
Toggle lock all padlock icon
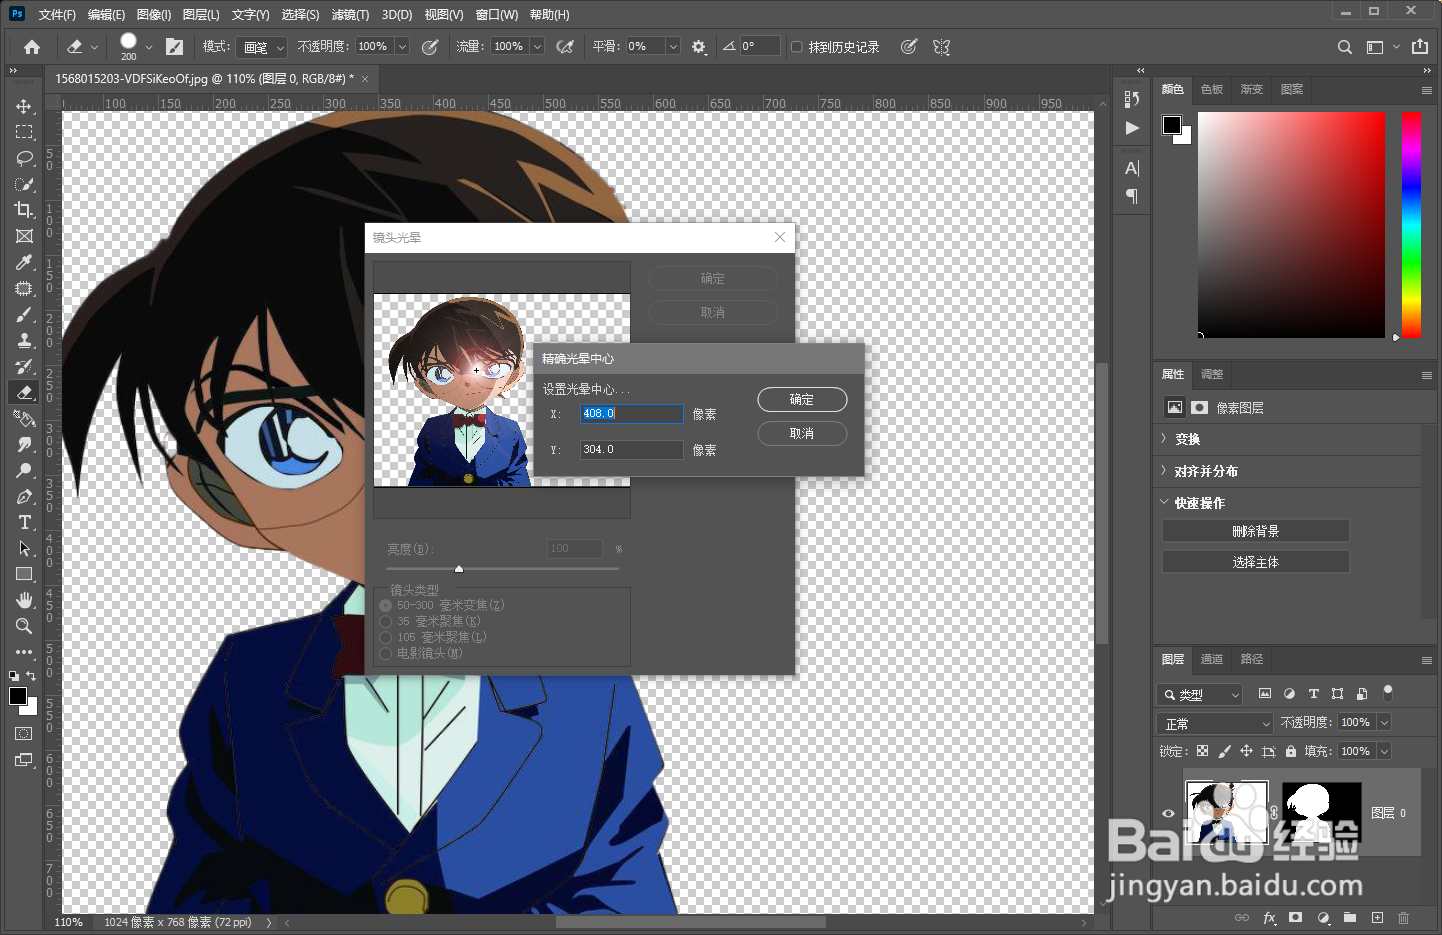[x=1291, y=751]
